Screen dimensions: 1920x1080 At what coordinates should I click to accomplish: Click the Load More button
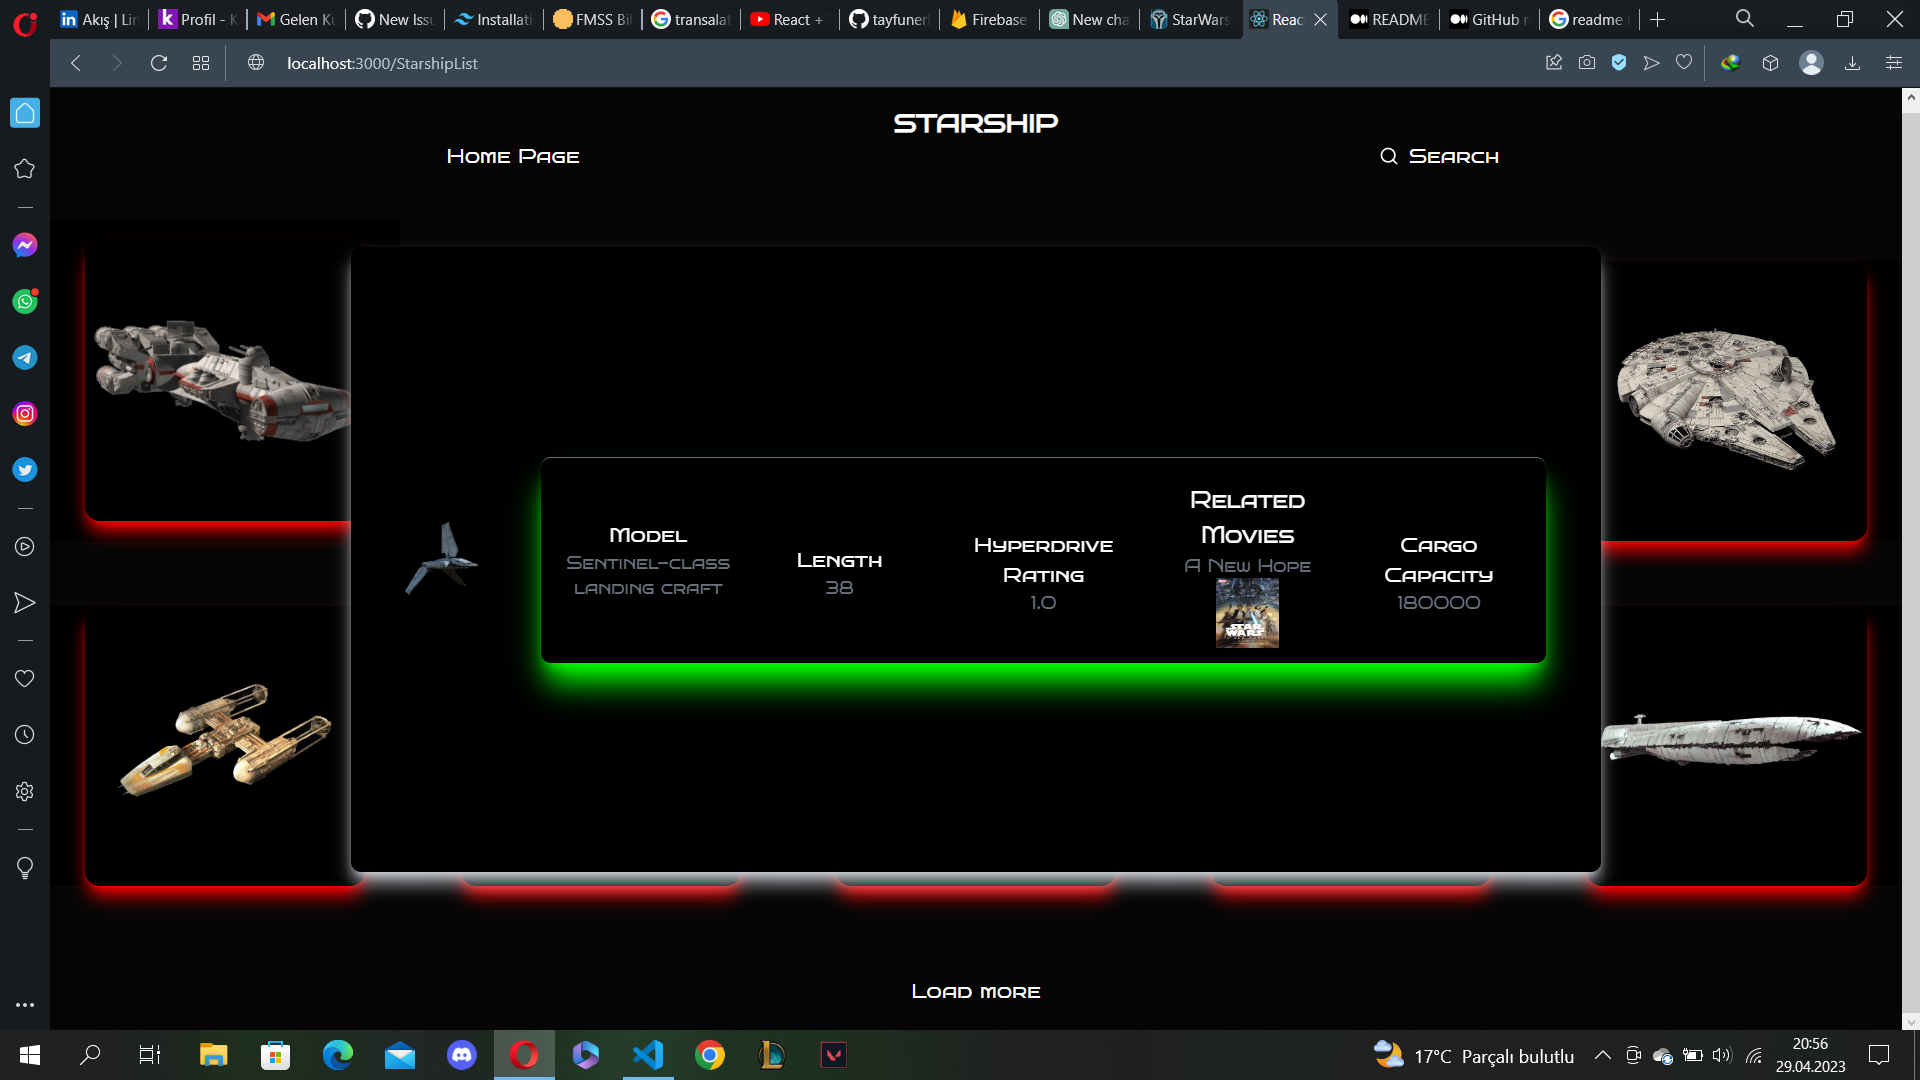tap(976, 992)
